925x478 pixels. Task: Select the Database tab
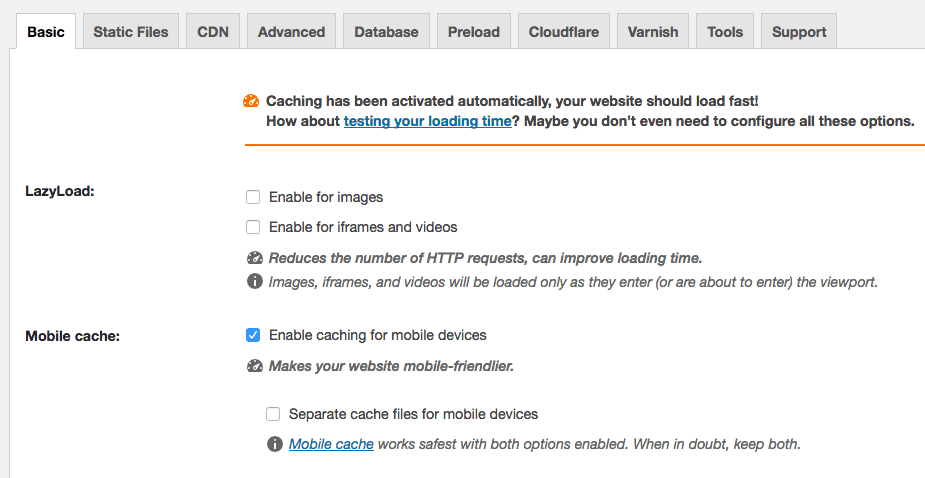386,32
